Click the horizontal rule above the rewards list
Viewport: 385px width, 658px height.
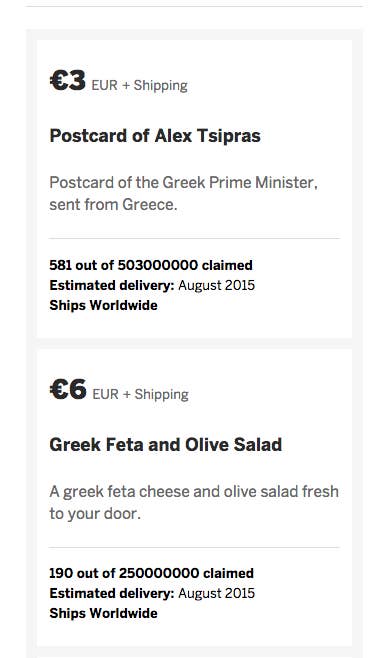[194, 6]
